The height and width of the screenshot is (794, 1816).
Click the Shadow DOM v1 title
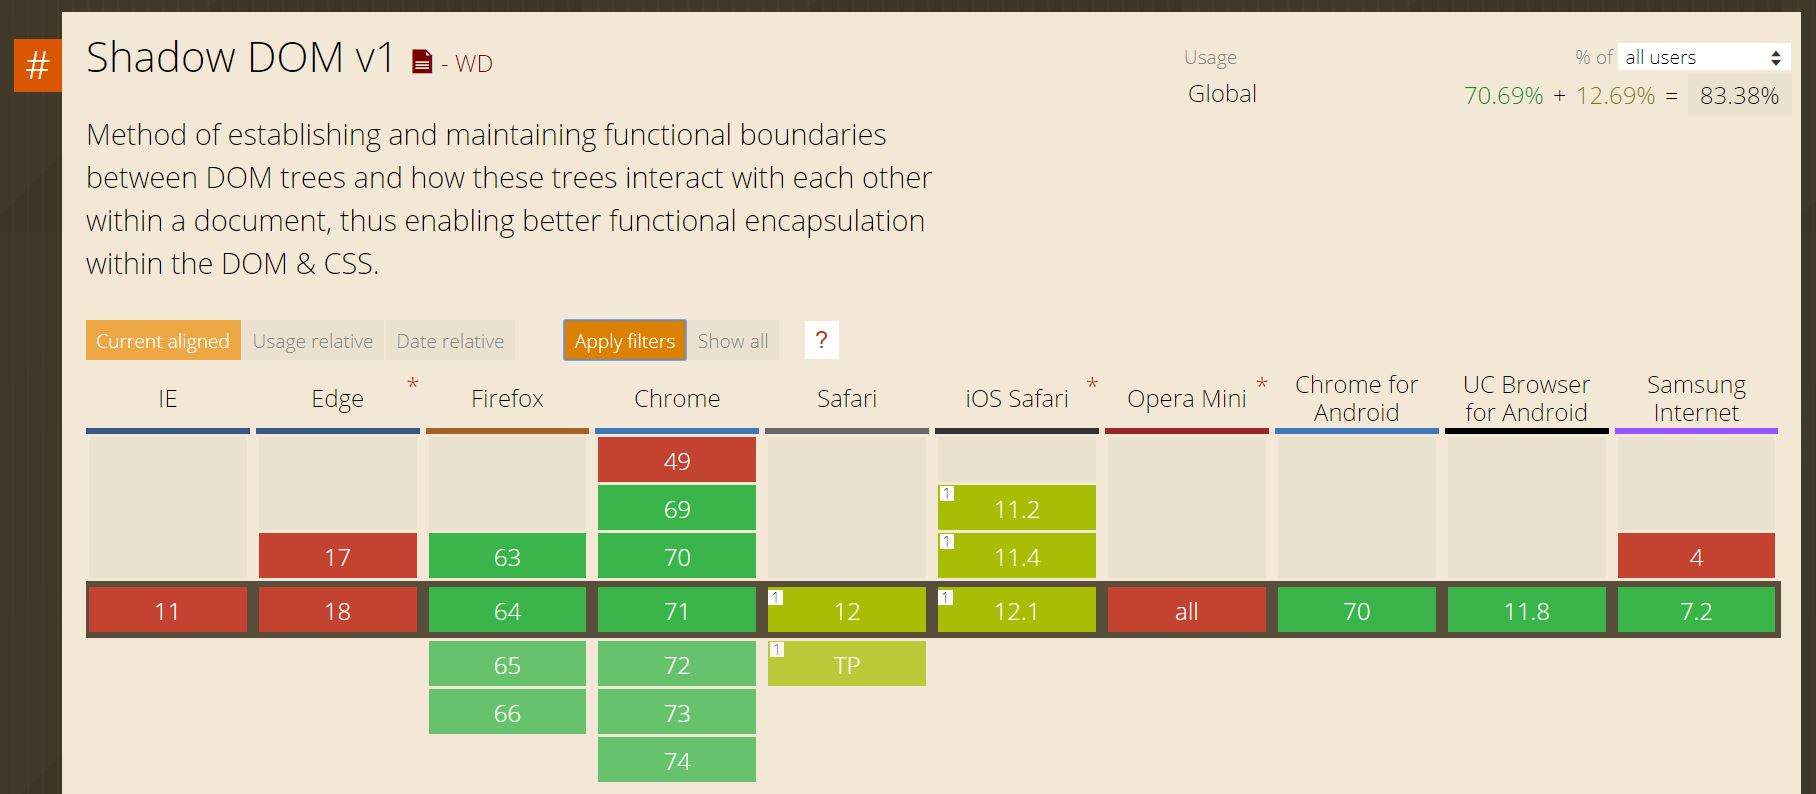tap(240, 58)
